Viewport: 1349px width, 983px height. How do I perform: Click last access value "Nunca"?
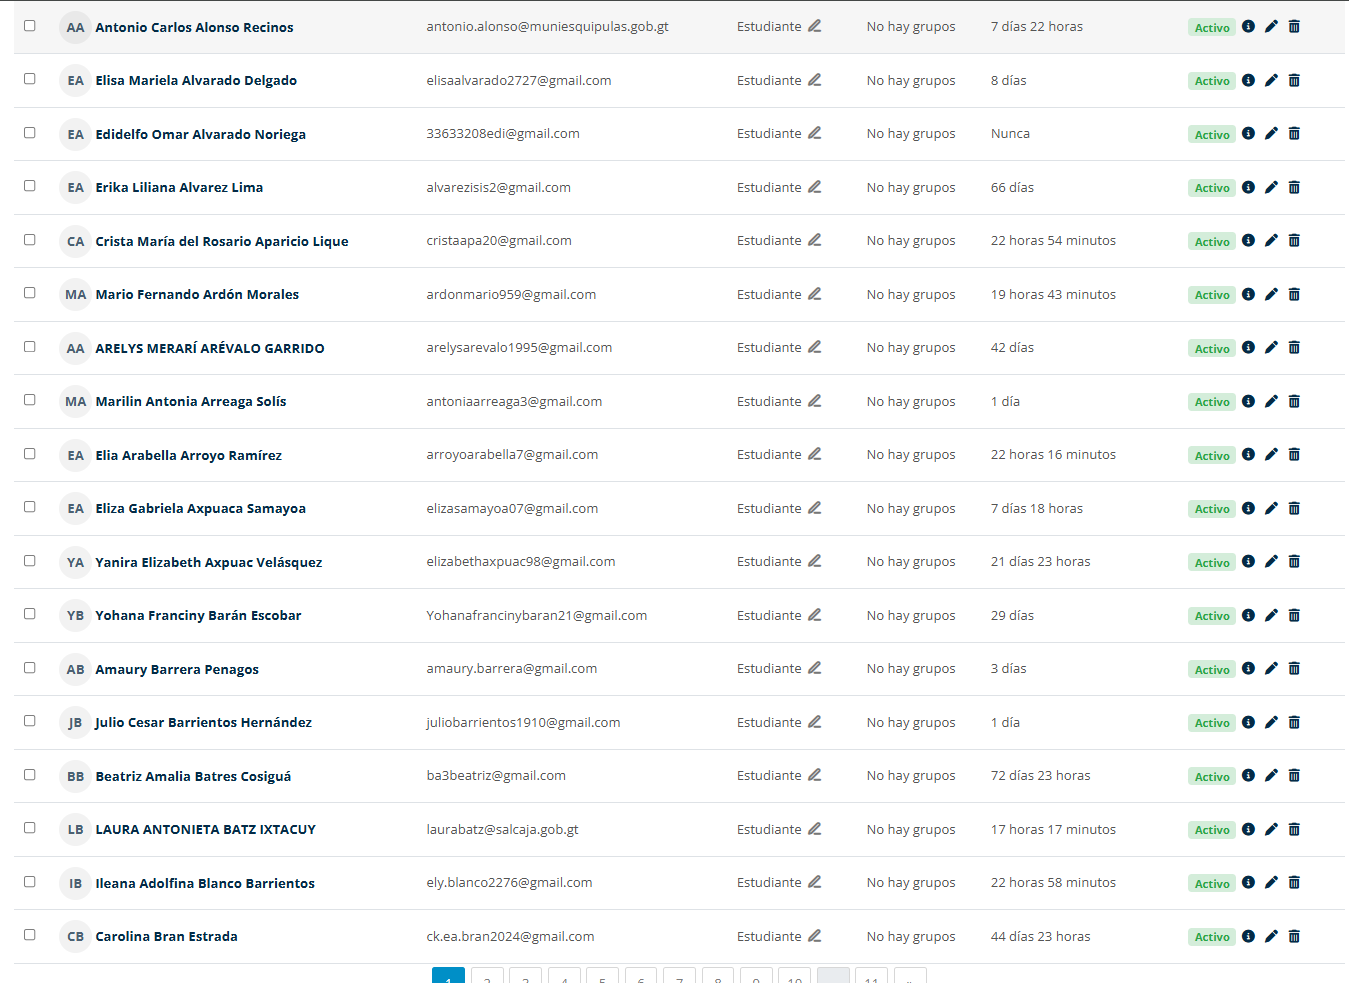(x=1010, y=133)
